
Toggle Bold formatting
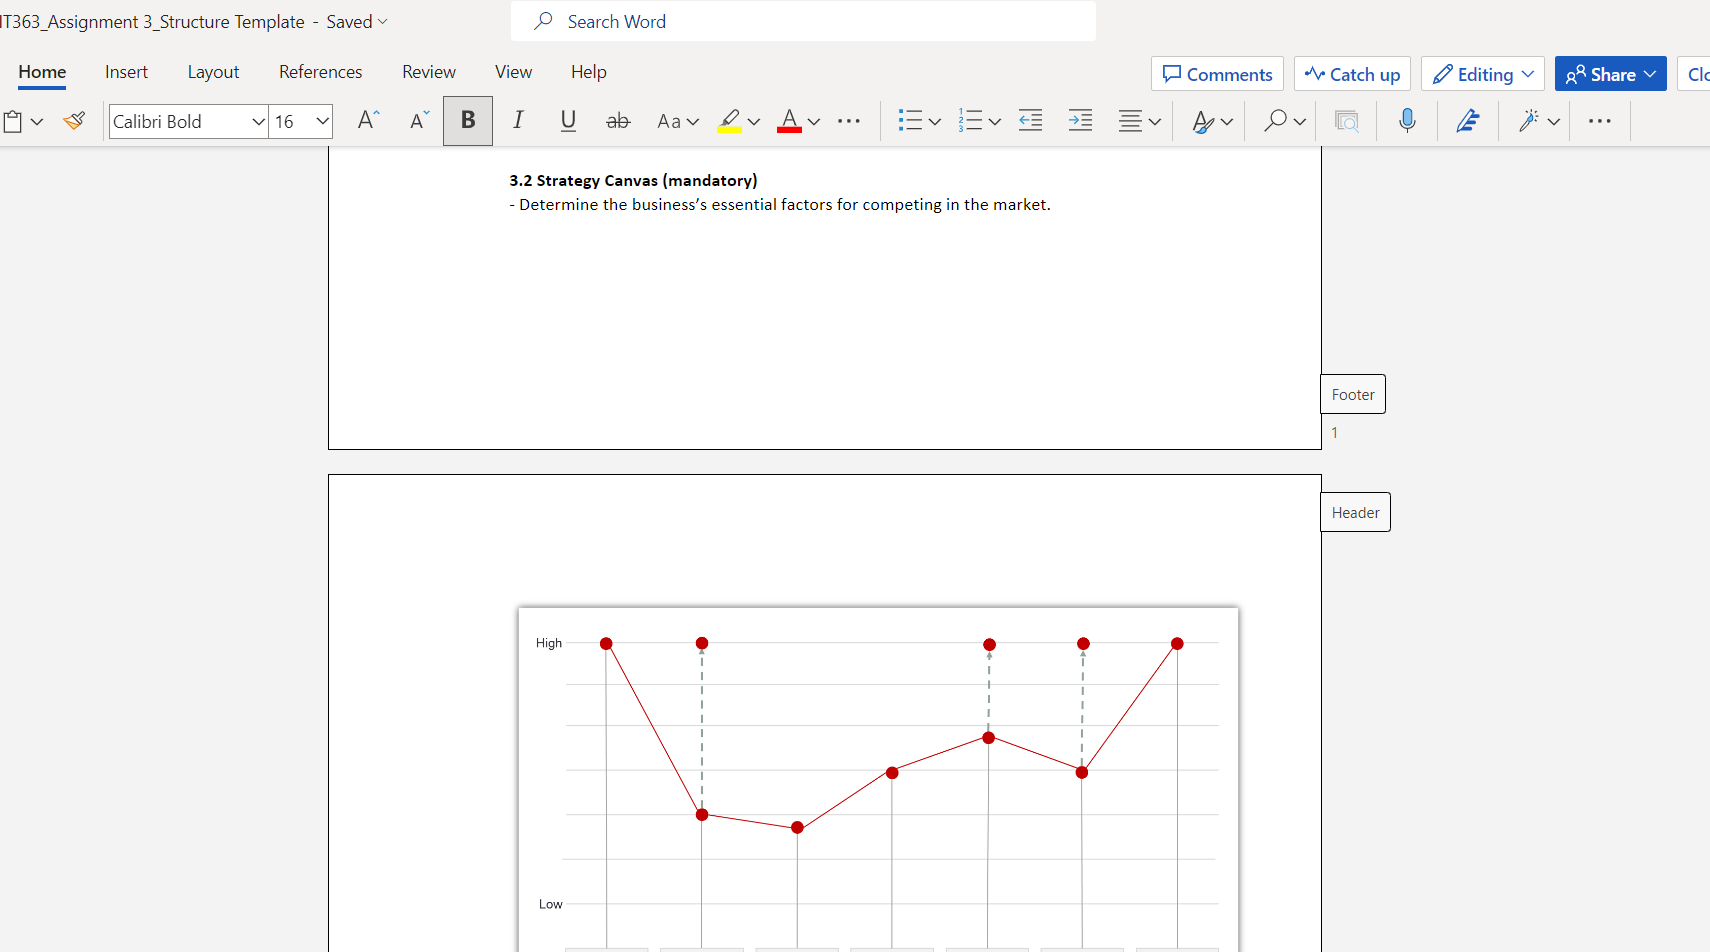pos(468,121)
